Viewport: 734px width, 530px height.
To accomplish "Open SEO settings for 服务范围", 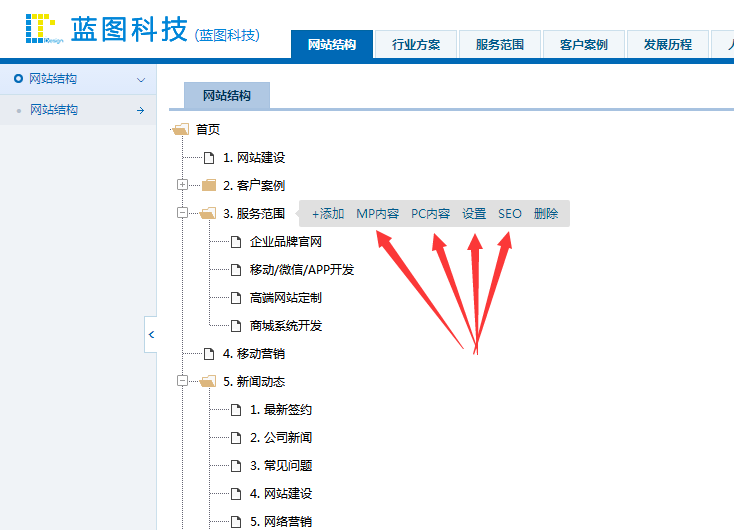I will (509, 214).
